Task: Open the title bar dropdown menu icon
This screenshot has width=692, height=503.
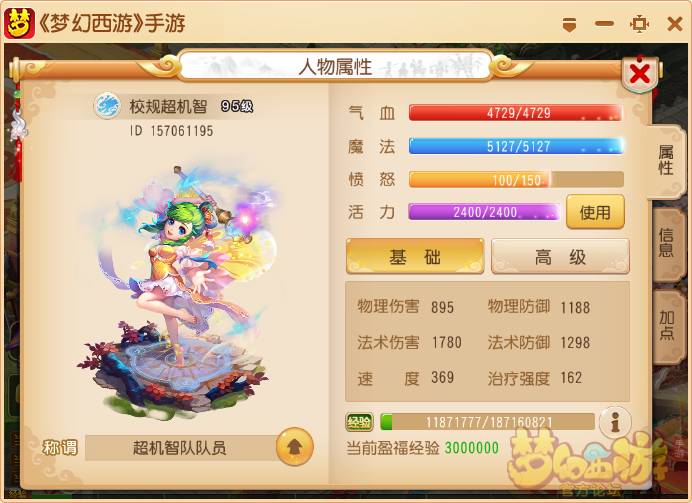Action: (570, 24)
